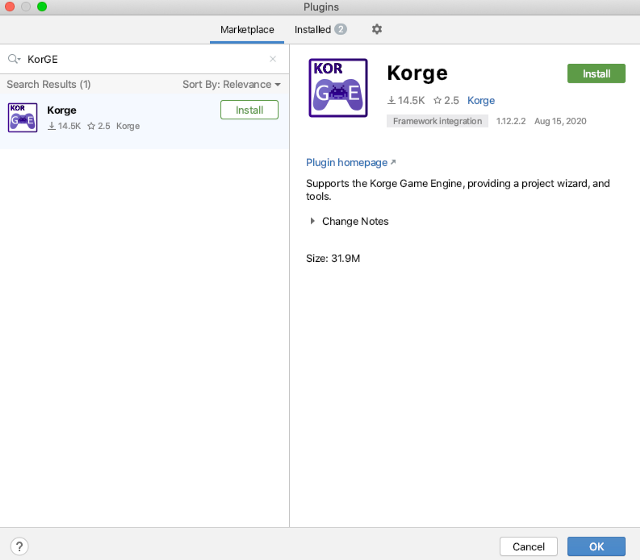Click the Framework integration tag
Viewport: 640px width, 560px height.
437,121
